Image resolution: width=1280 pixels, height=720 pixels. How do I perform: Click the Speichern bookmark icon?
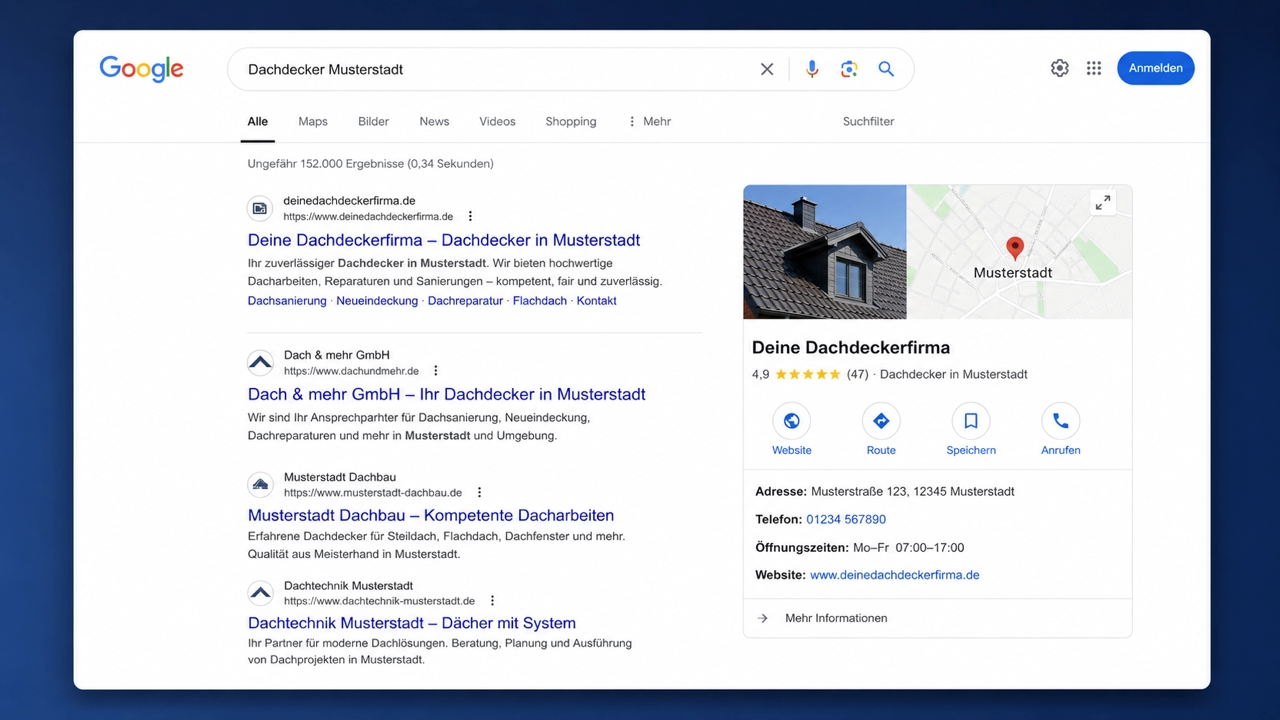(x=971, y=421)
